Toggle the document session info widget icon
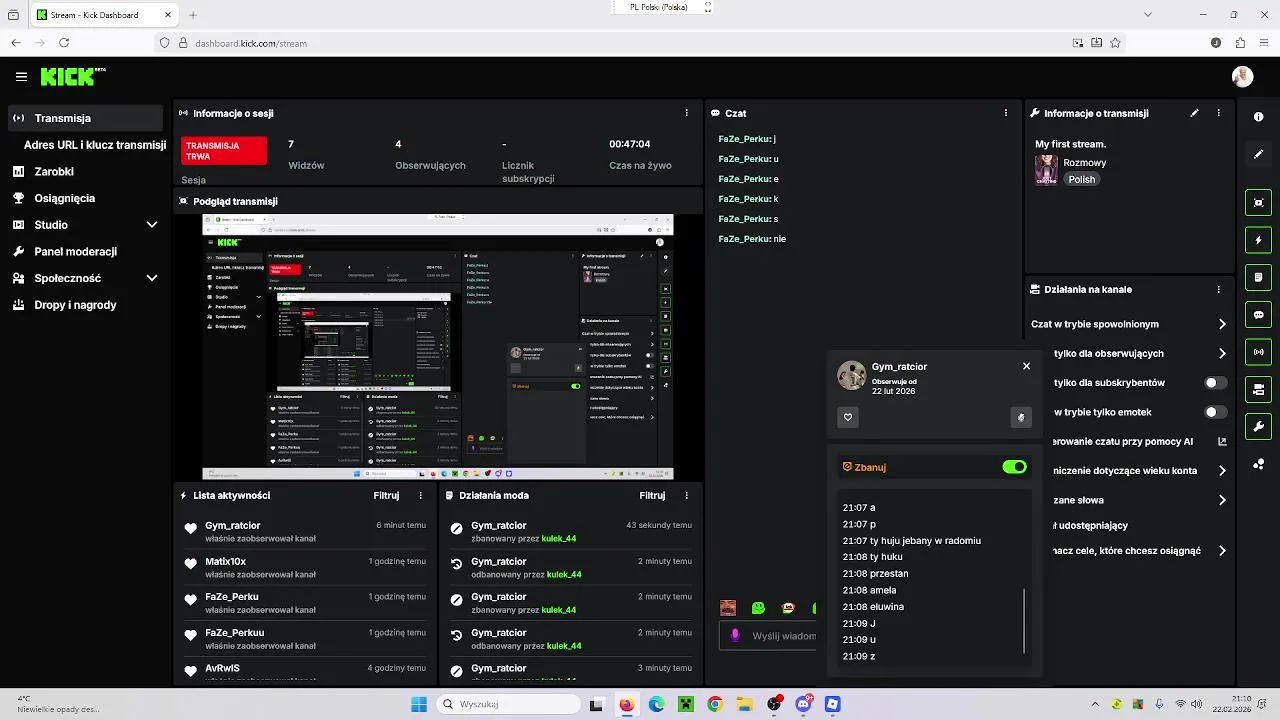This screenshot has width=1280, height=720. (1258, 277)
